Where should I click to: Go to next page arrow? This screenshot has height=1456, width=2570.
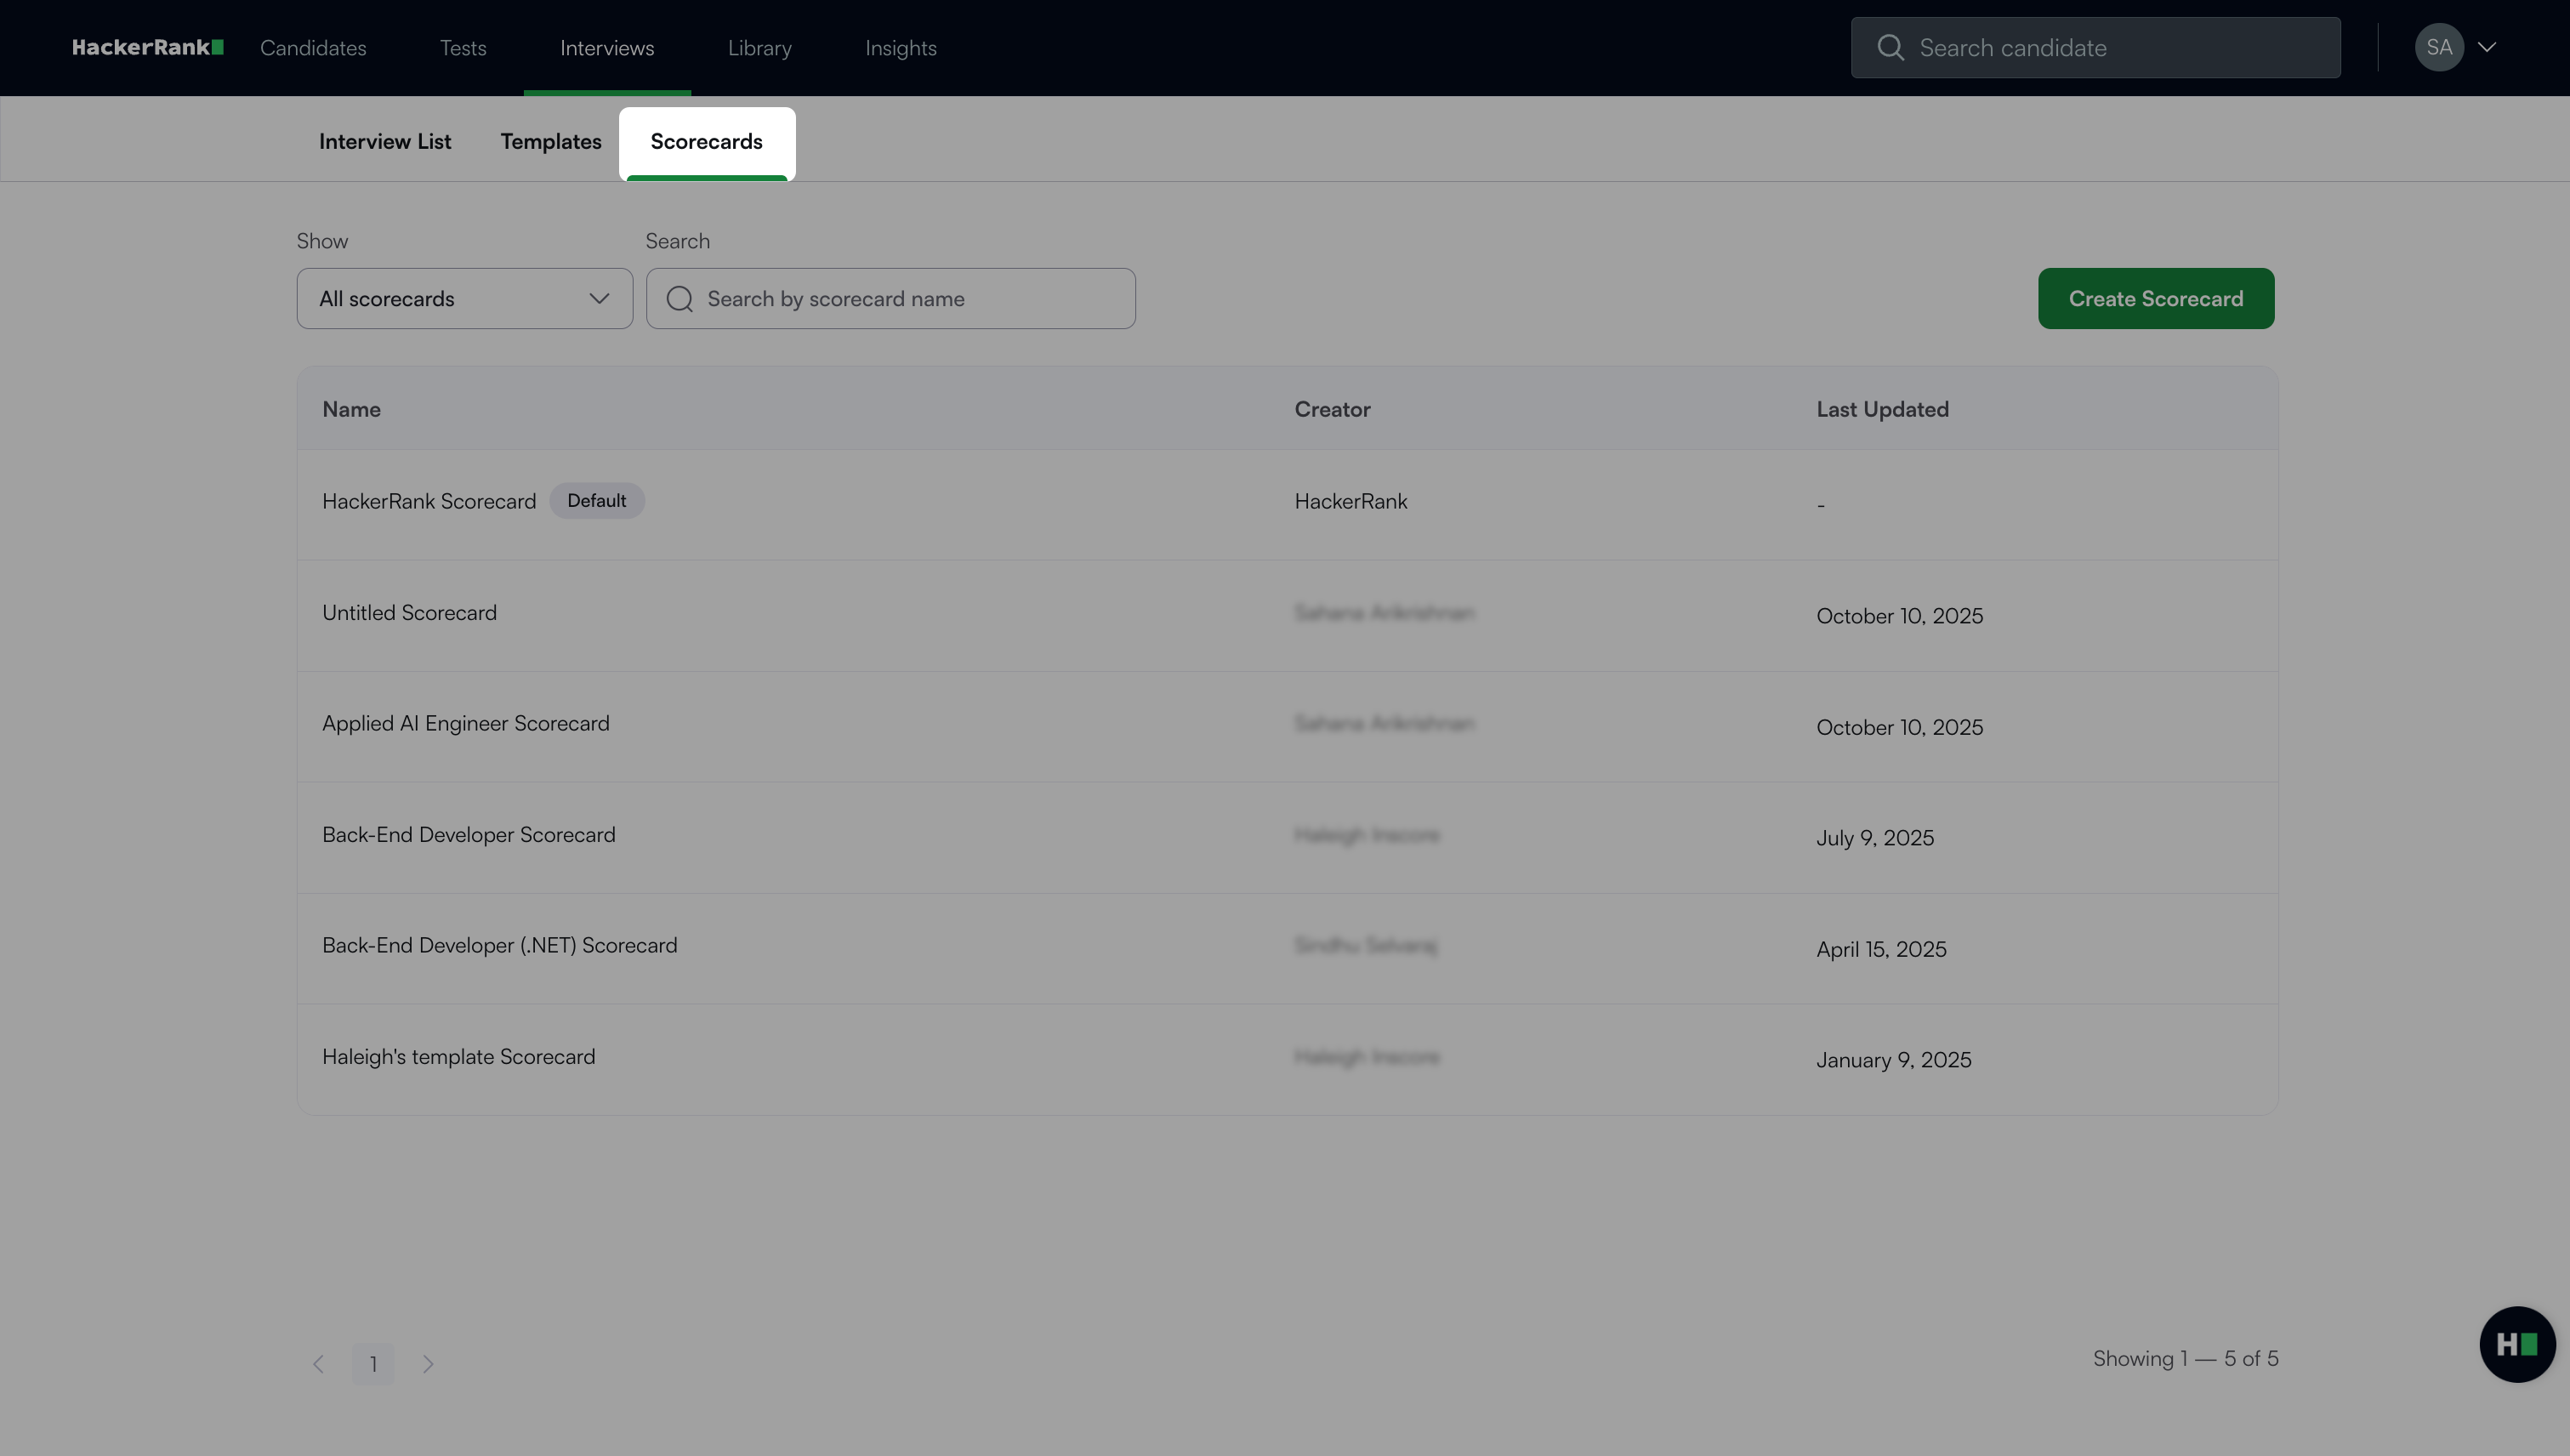tap(428, 1364)
